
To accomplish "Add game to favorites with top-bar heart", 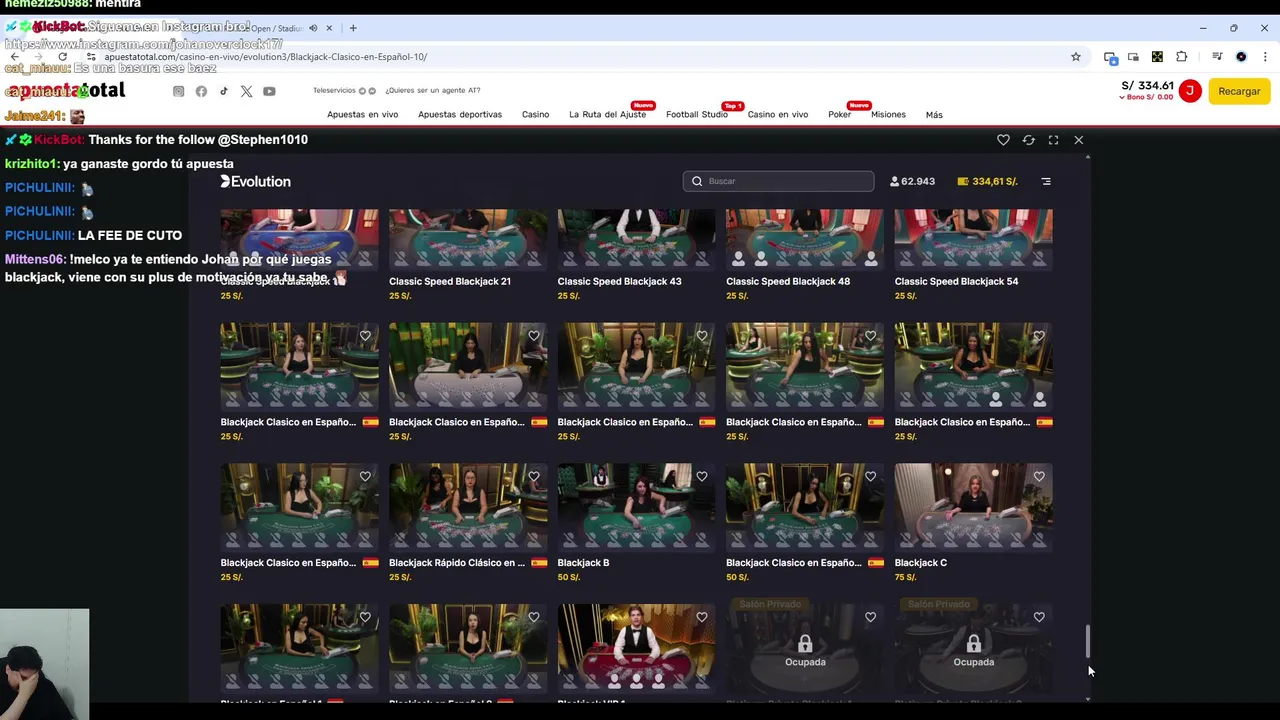I will pos(1003,140).
